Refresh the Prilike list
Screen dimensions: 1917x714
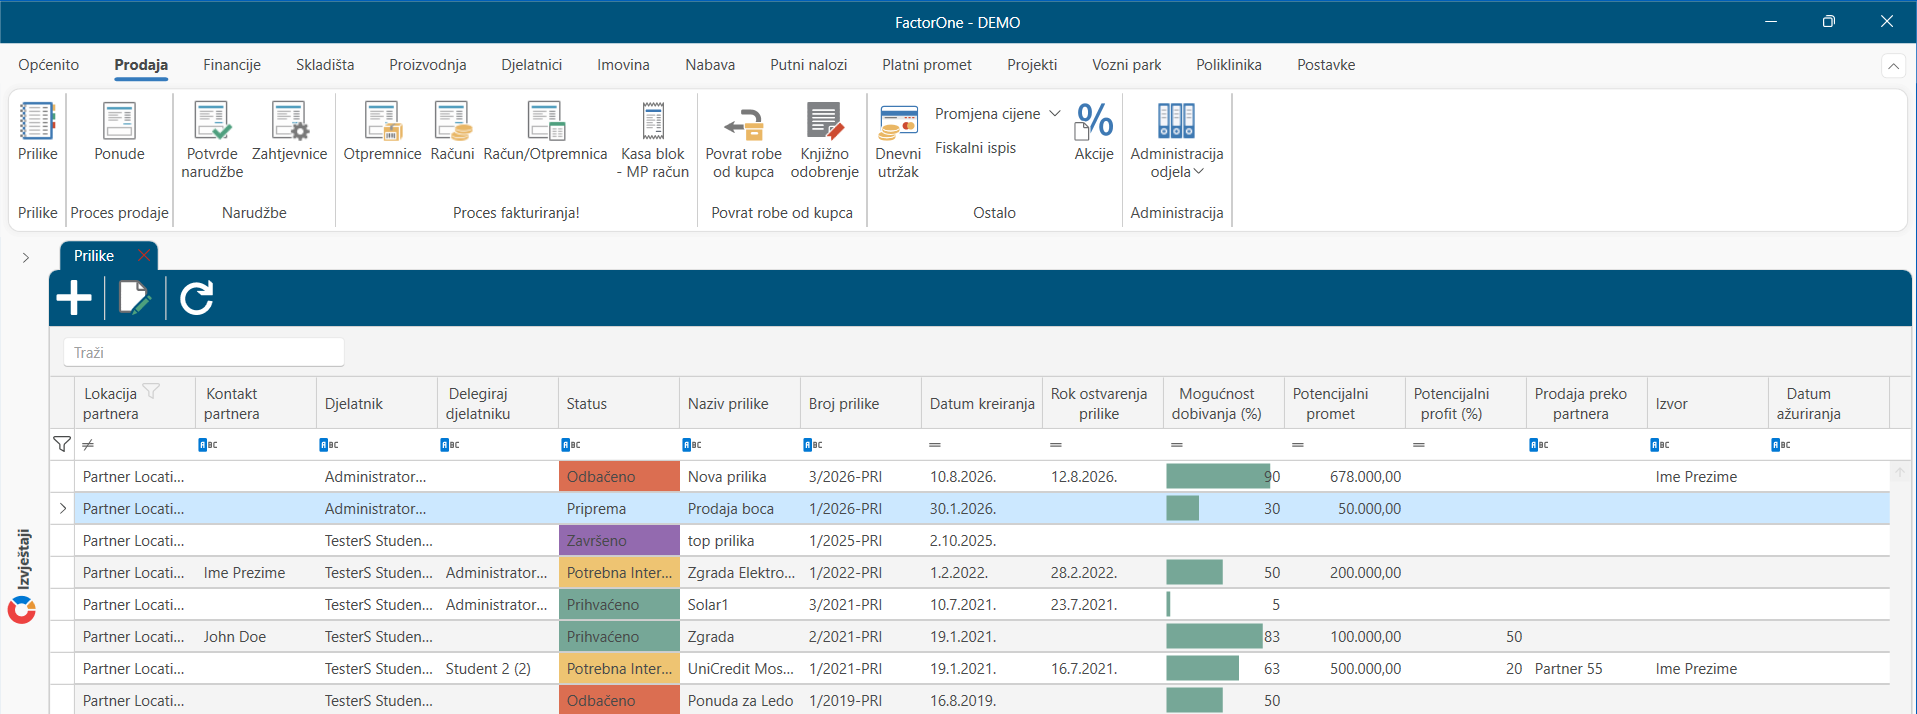(197, 297)
